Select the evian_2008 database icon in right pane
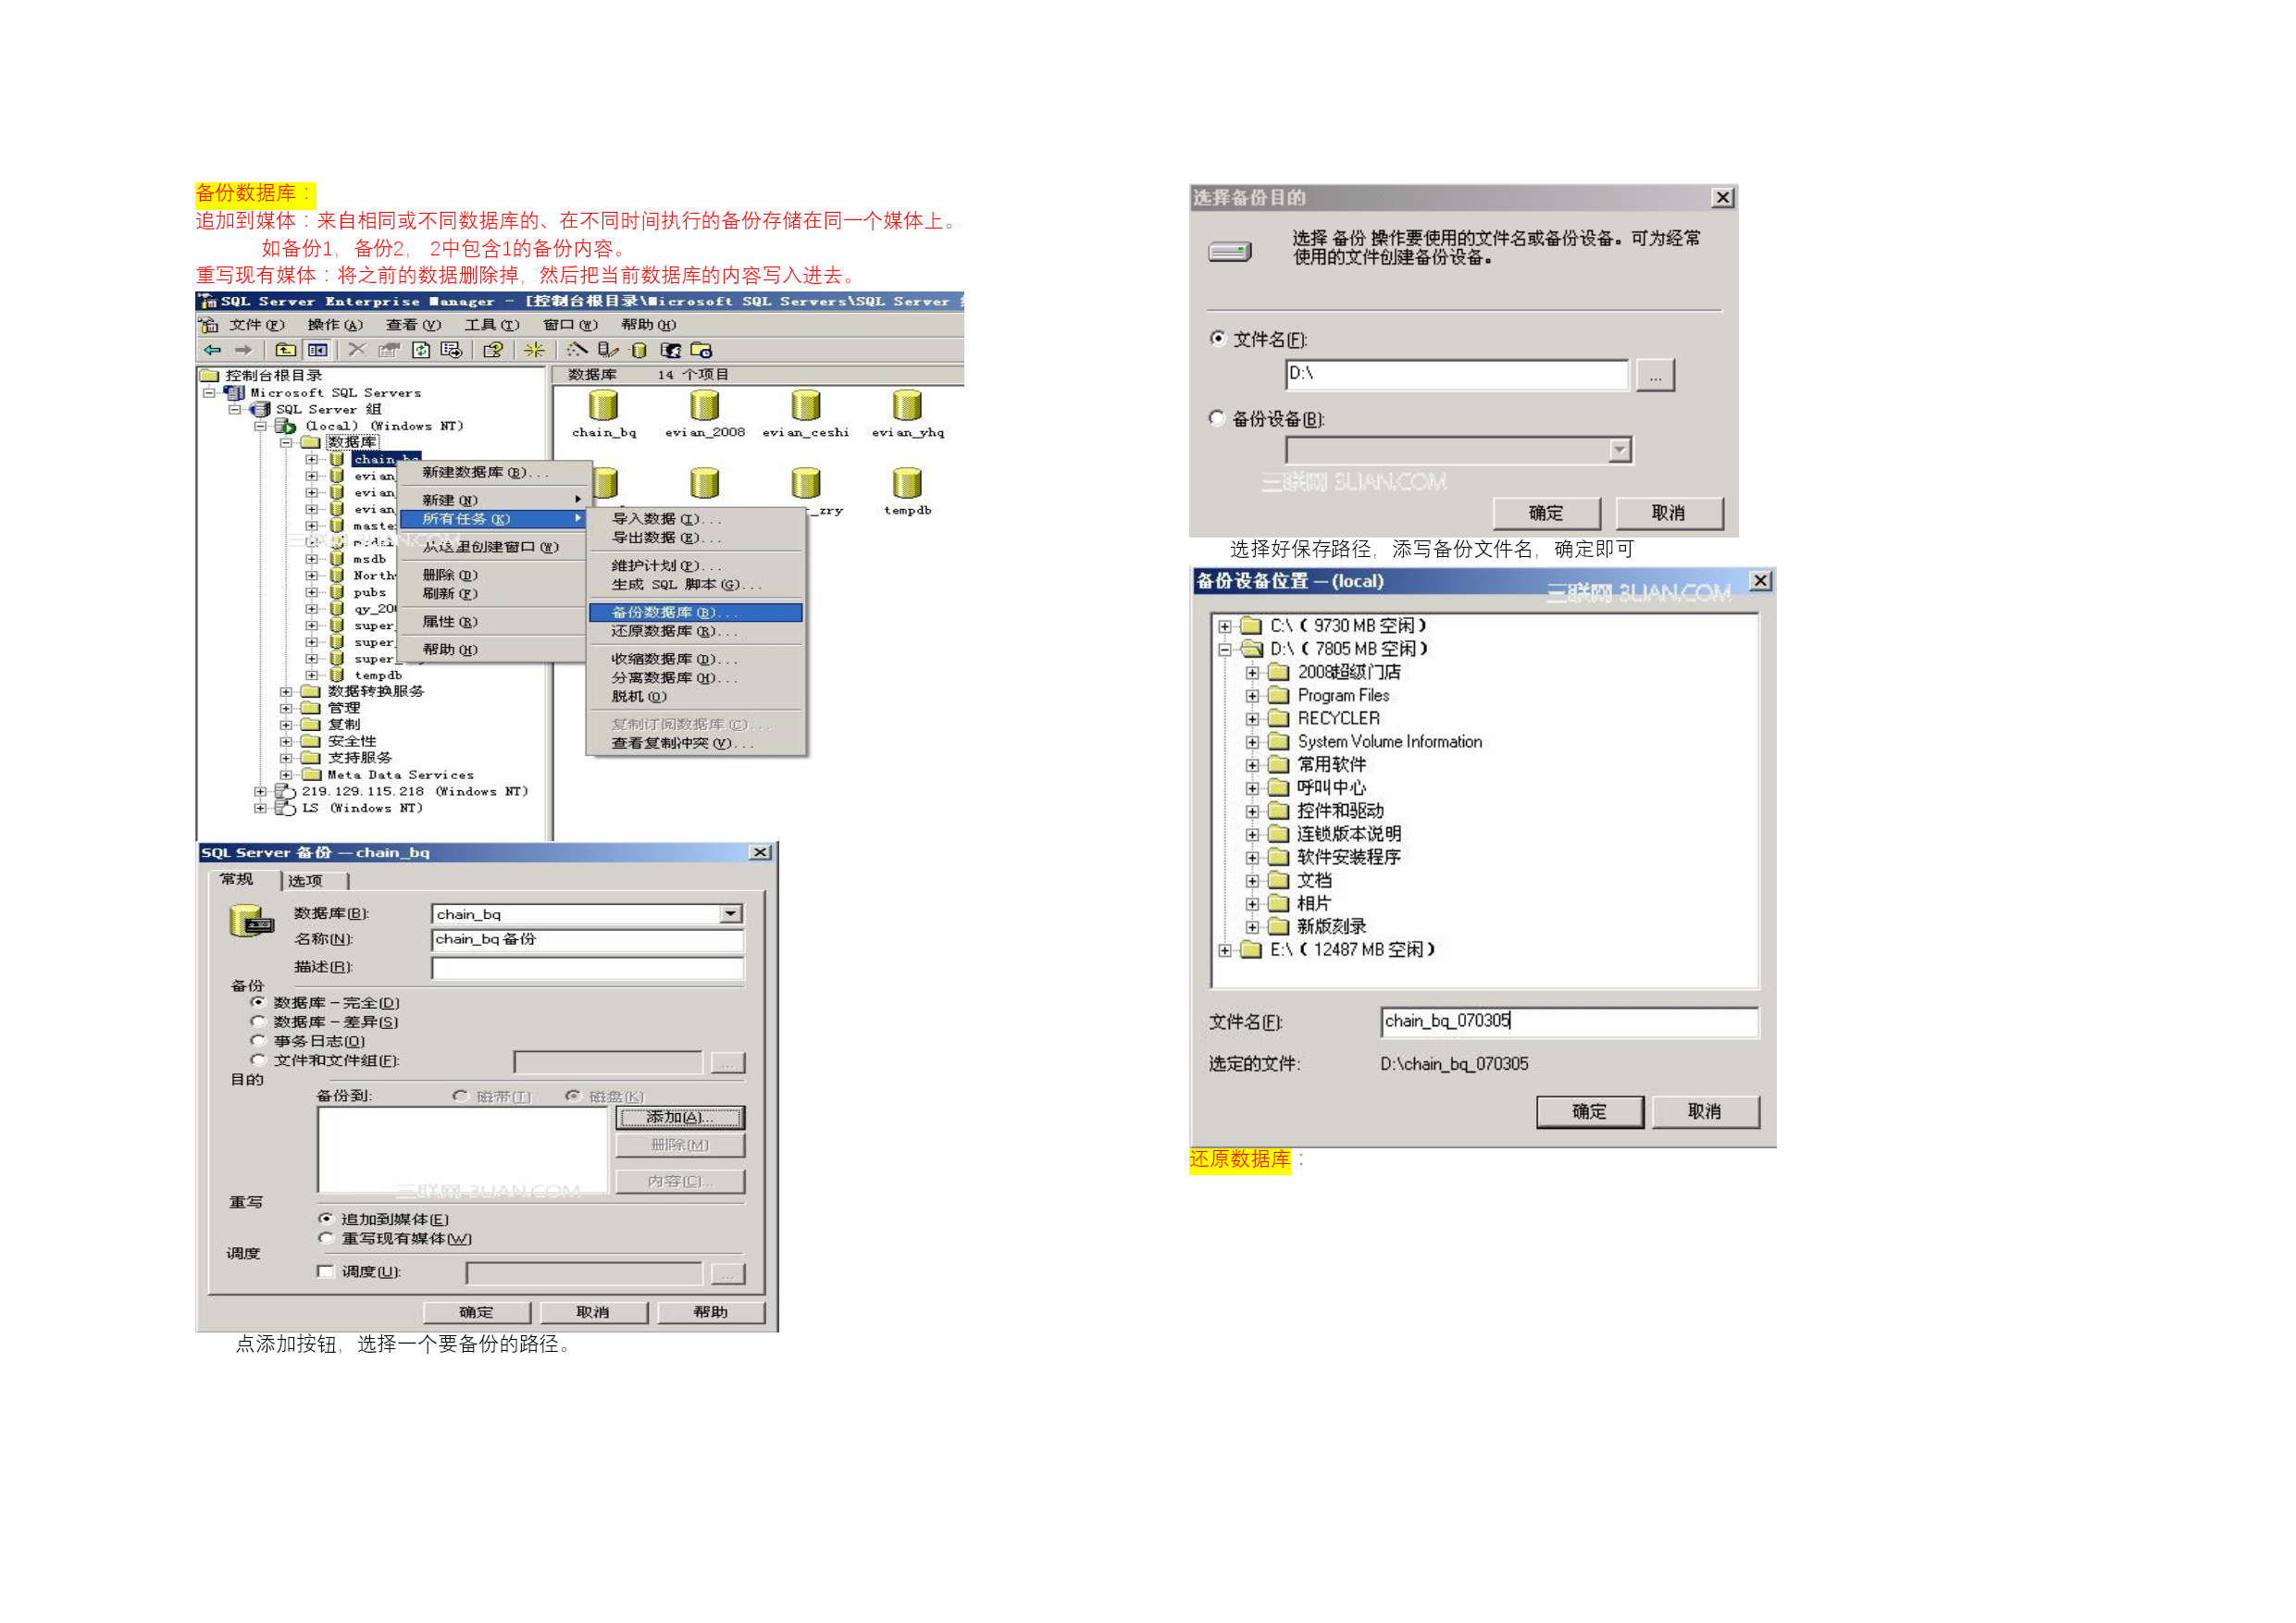 click(x=704, y=405)
